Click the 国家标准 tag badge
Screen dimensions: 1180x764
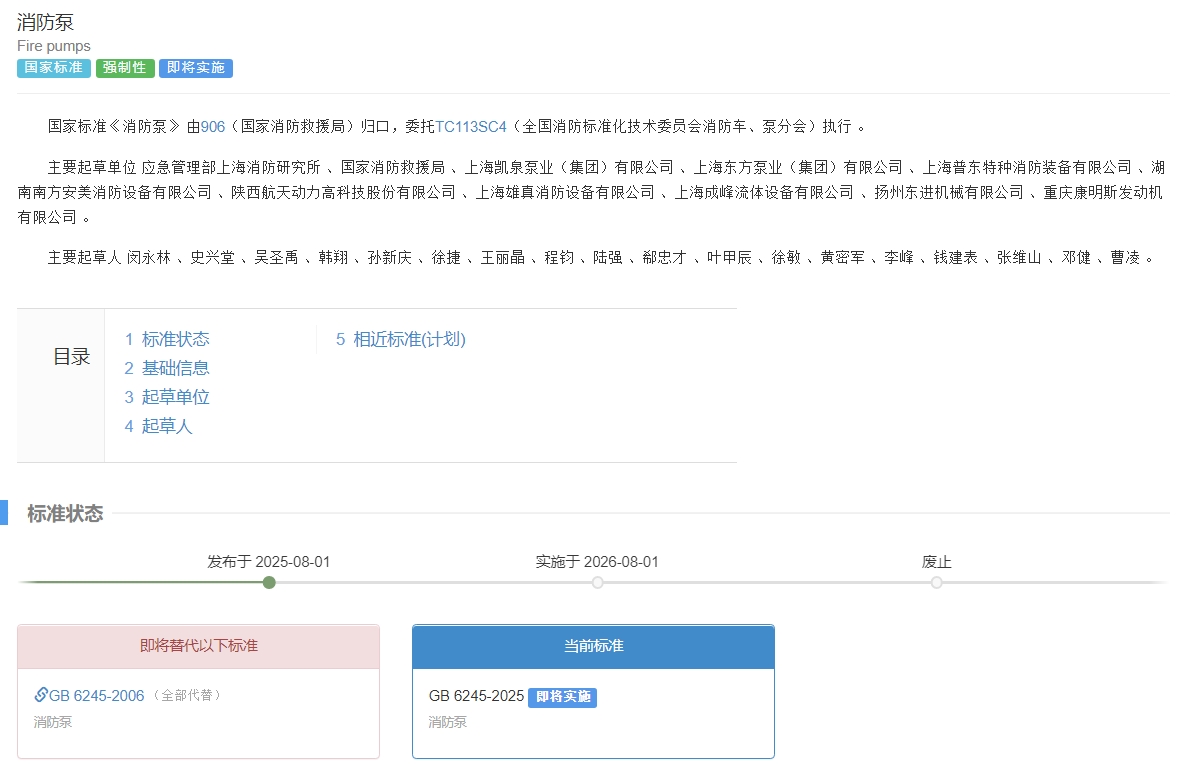[53, 68]
